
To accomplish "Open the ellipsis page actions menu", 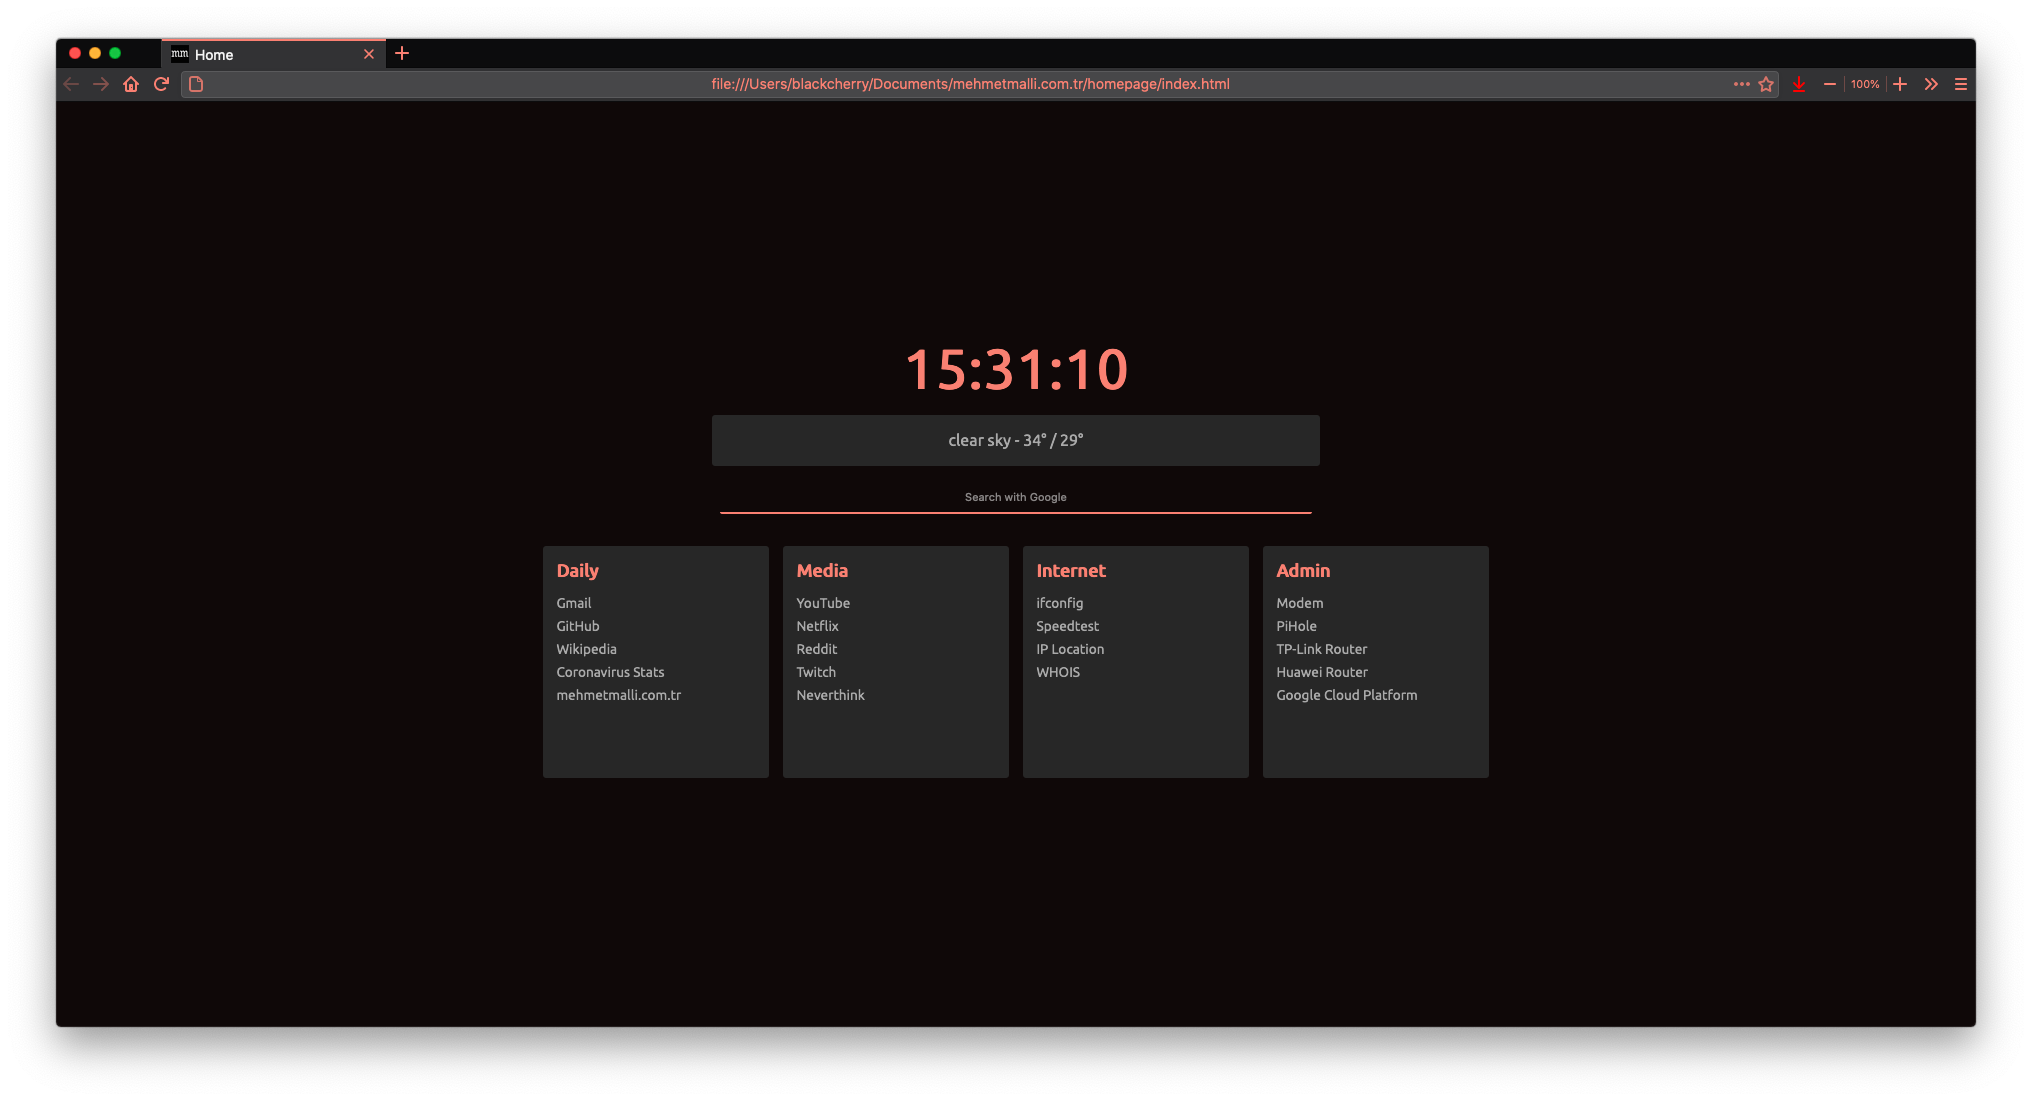I will pos(1741,84).
